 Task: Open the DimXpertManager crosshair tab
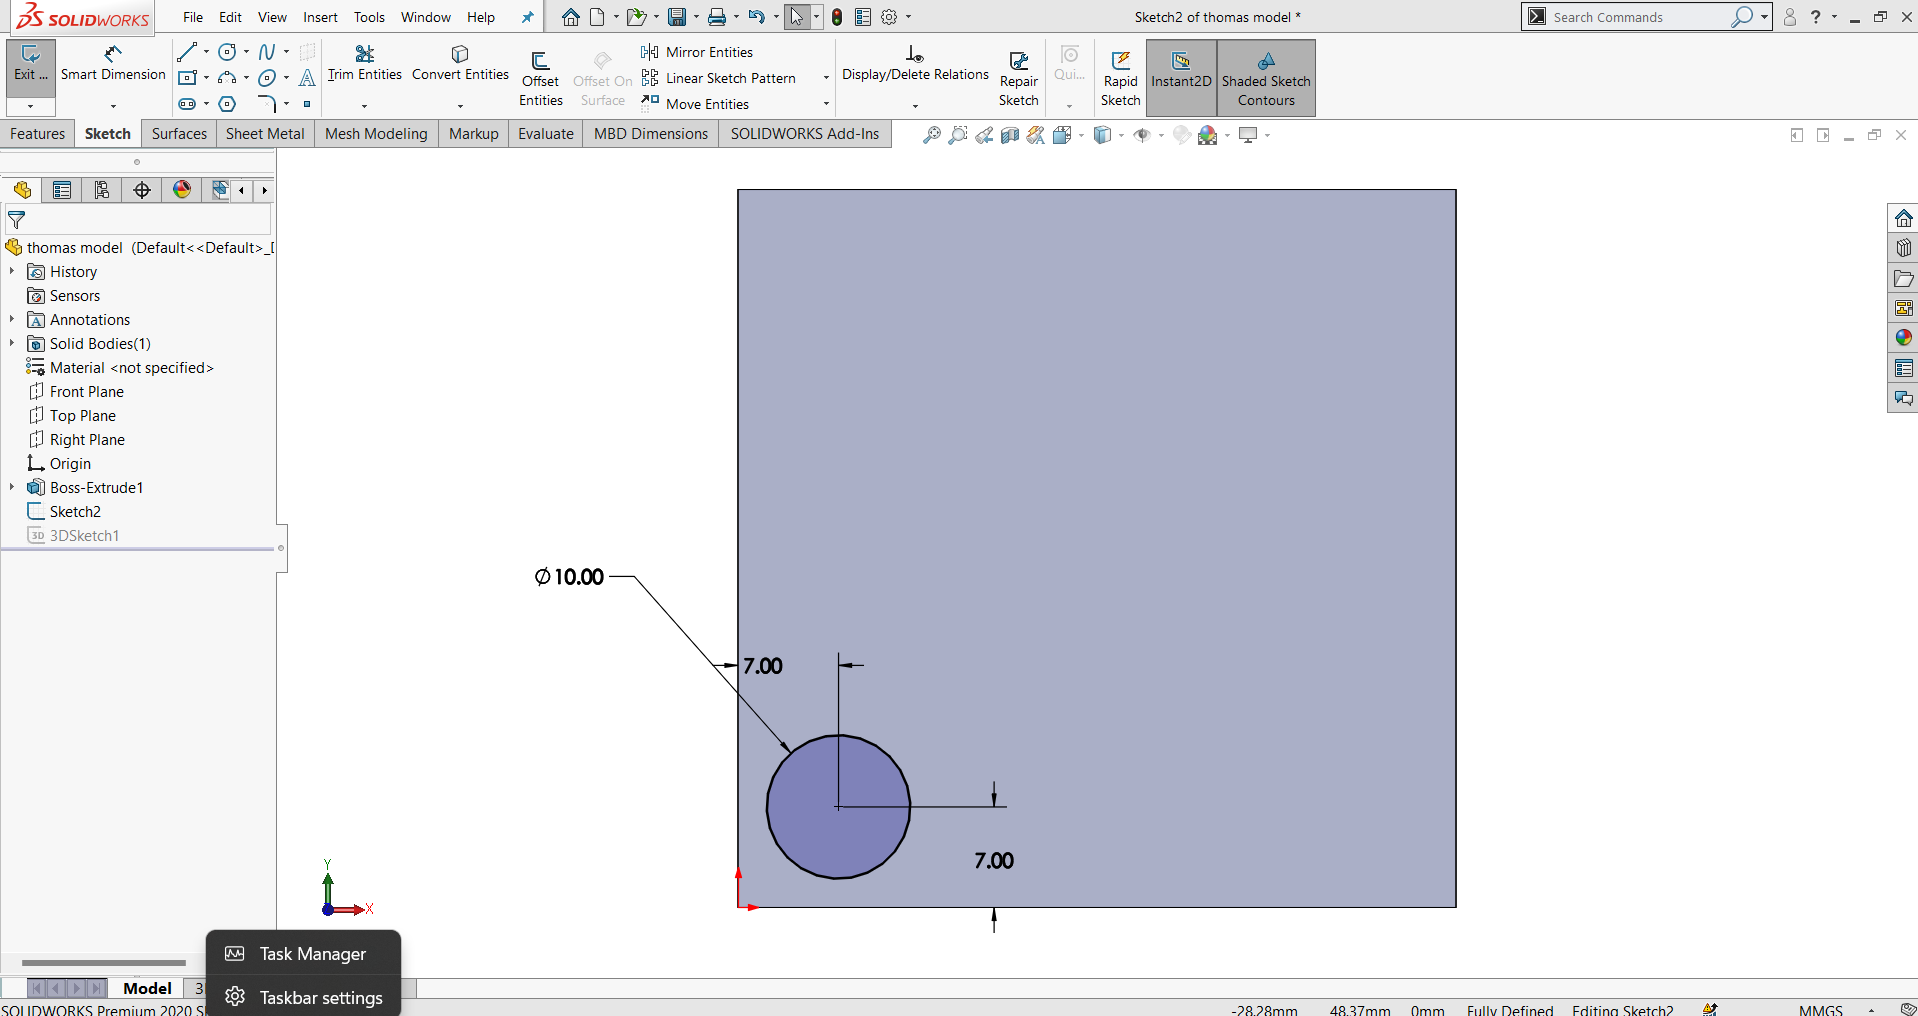click(142, 190)
